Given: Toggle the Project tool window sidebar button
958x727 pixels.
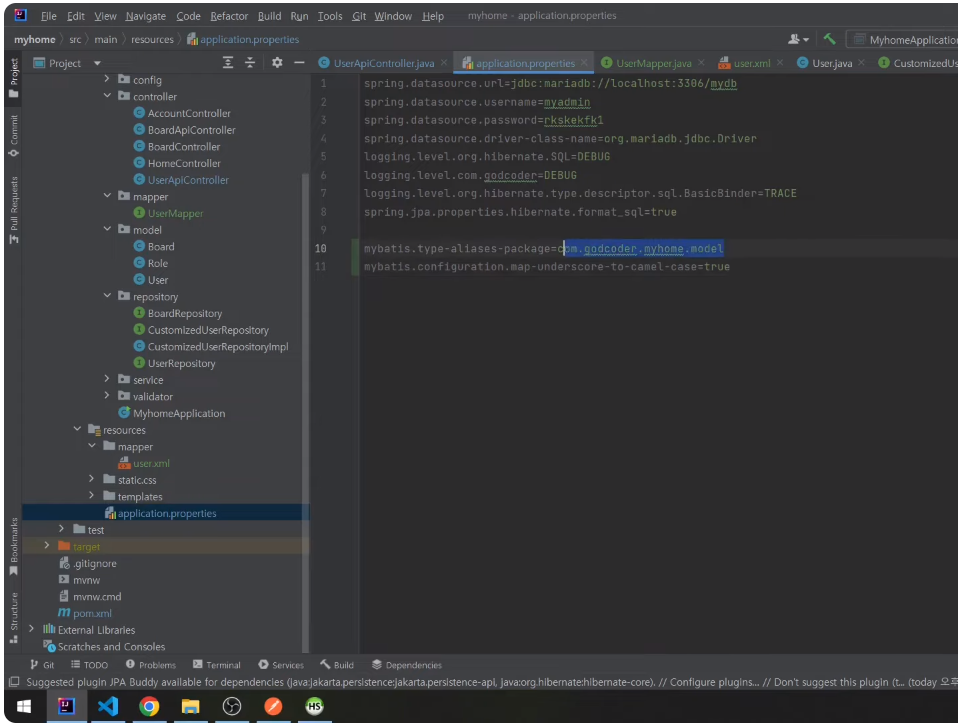Looking at the screenshot, I should point(13,78).
